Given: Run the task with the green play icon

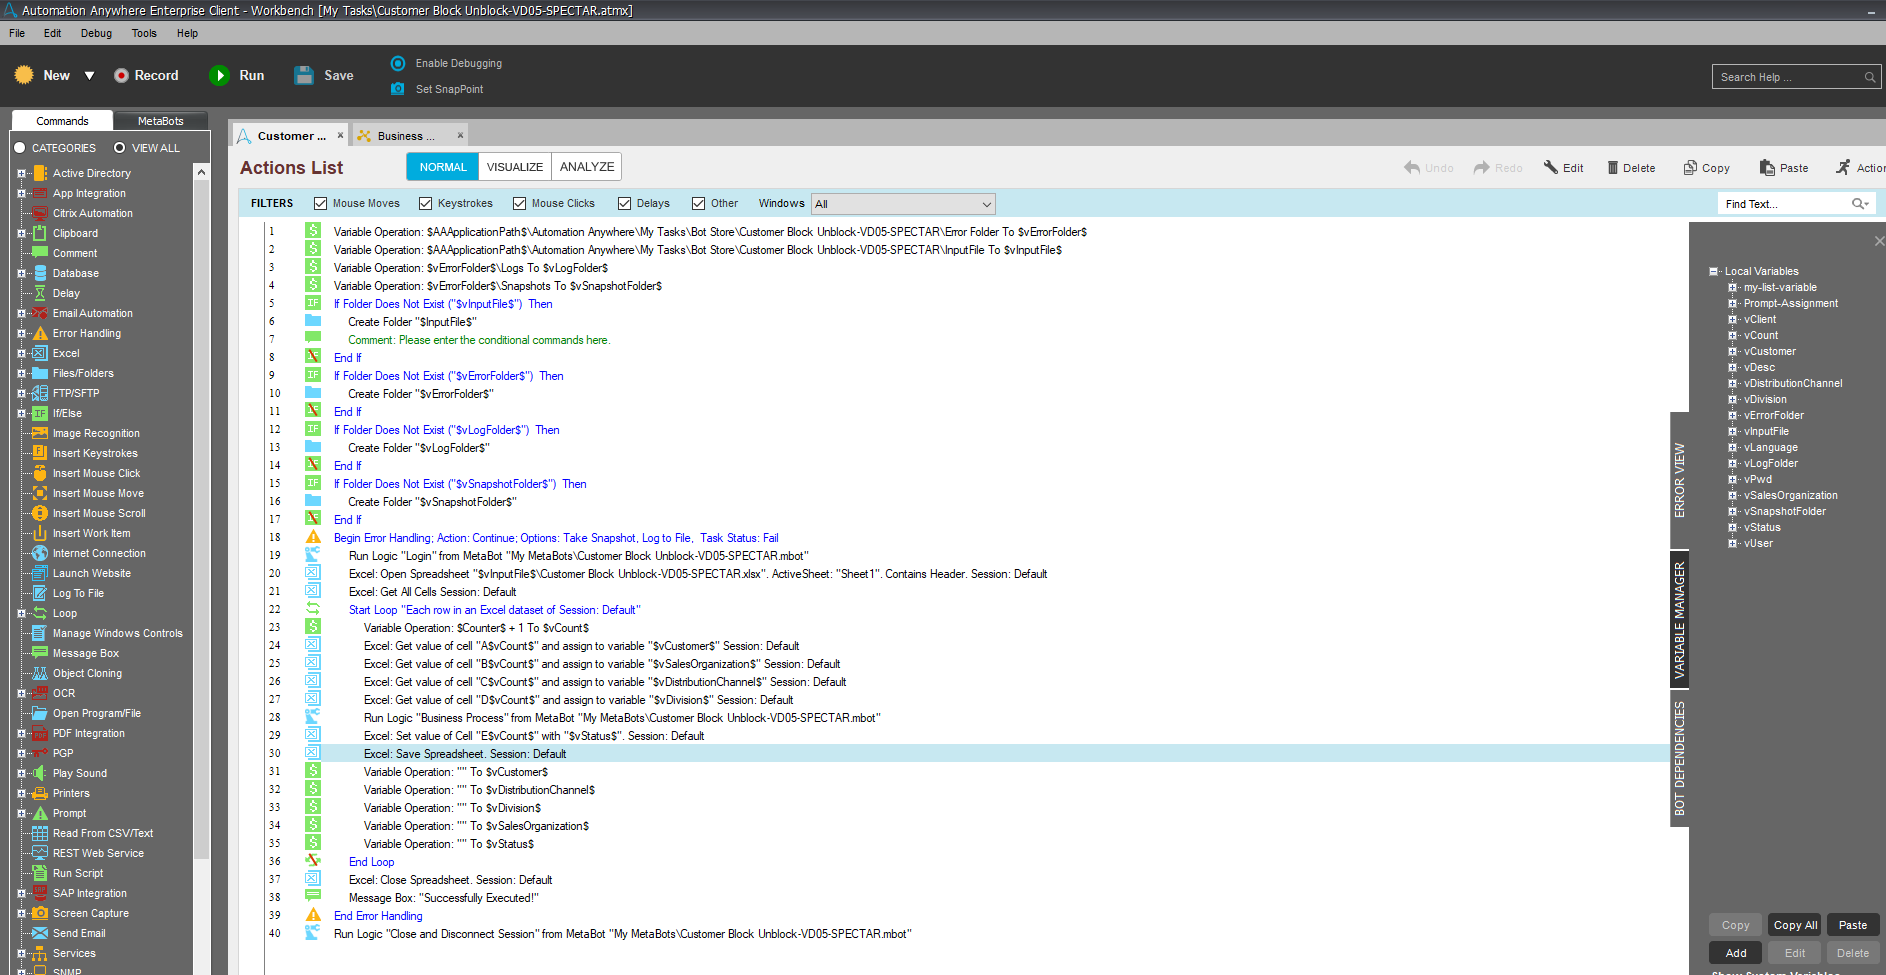Looking at the screenshot, I should point(219,76).
